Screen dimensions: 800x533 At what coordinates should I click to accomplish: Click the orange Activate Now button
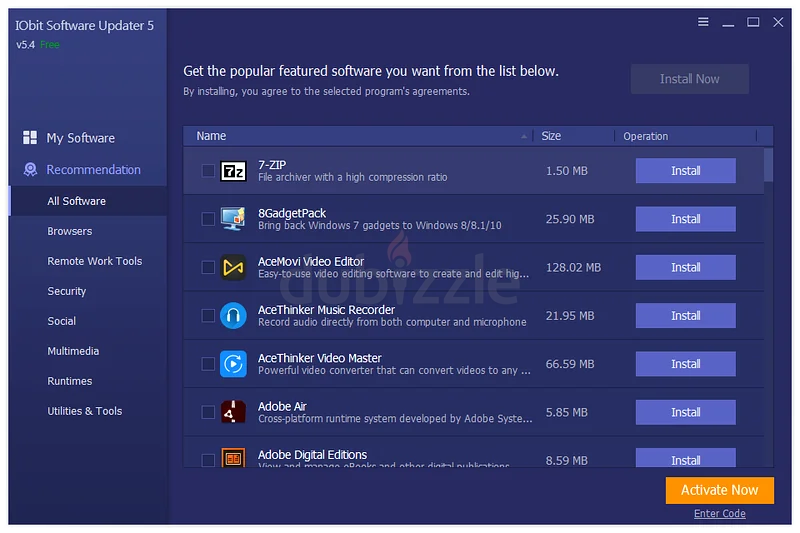(x=719, y=490)
